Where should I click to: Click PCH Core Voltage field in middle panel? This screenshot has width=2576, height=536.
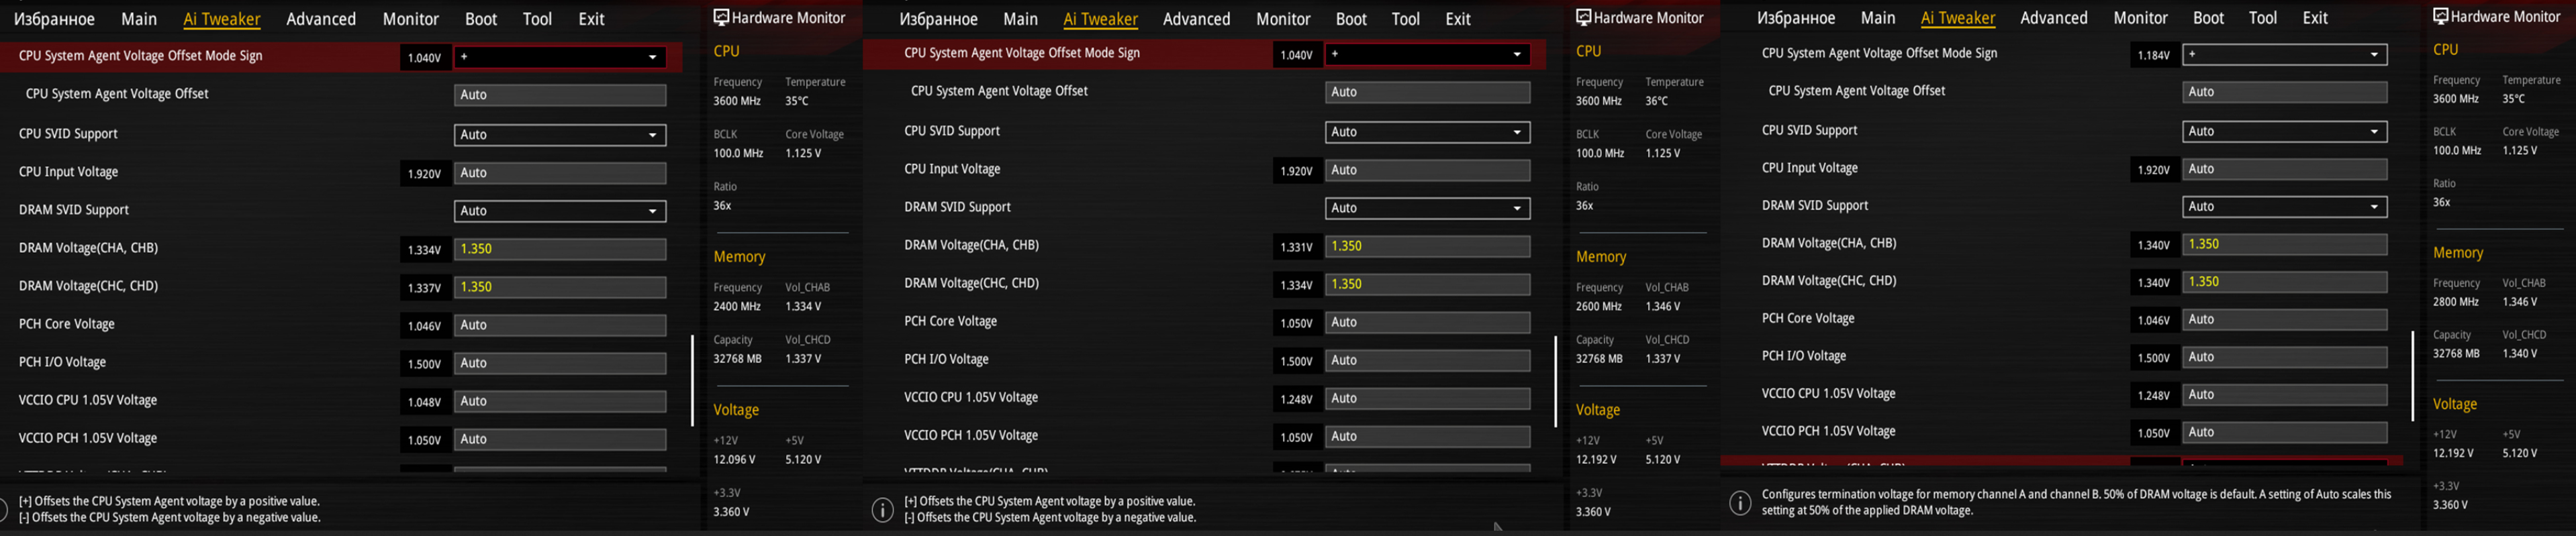[x=1428, y=322]
